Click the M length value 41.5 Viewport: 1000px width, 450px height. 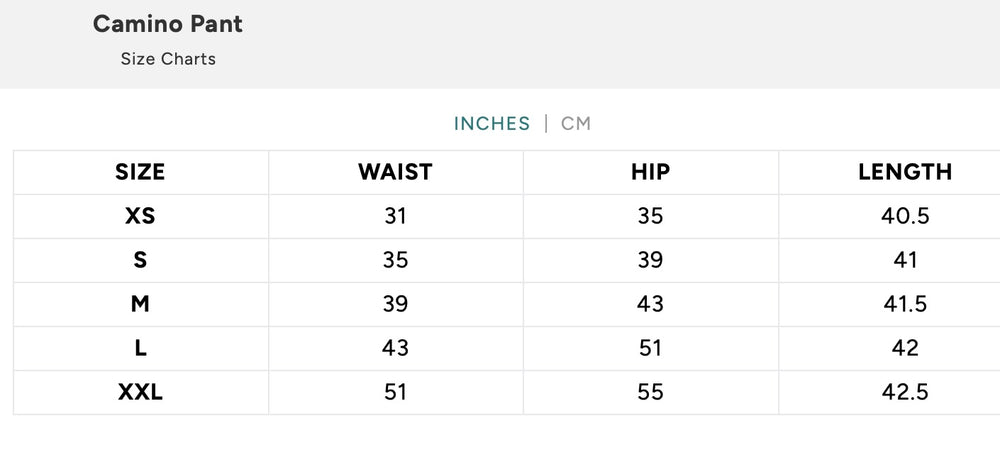[905, 304]
